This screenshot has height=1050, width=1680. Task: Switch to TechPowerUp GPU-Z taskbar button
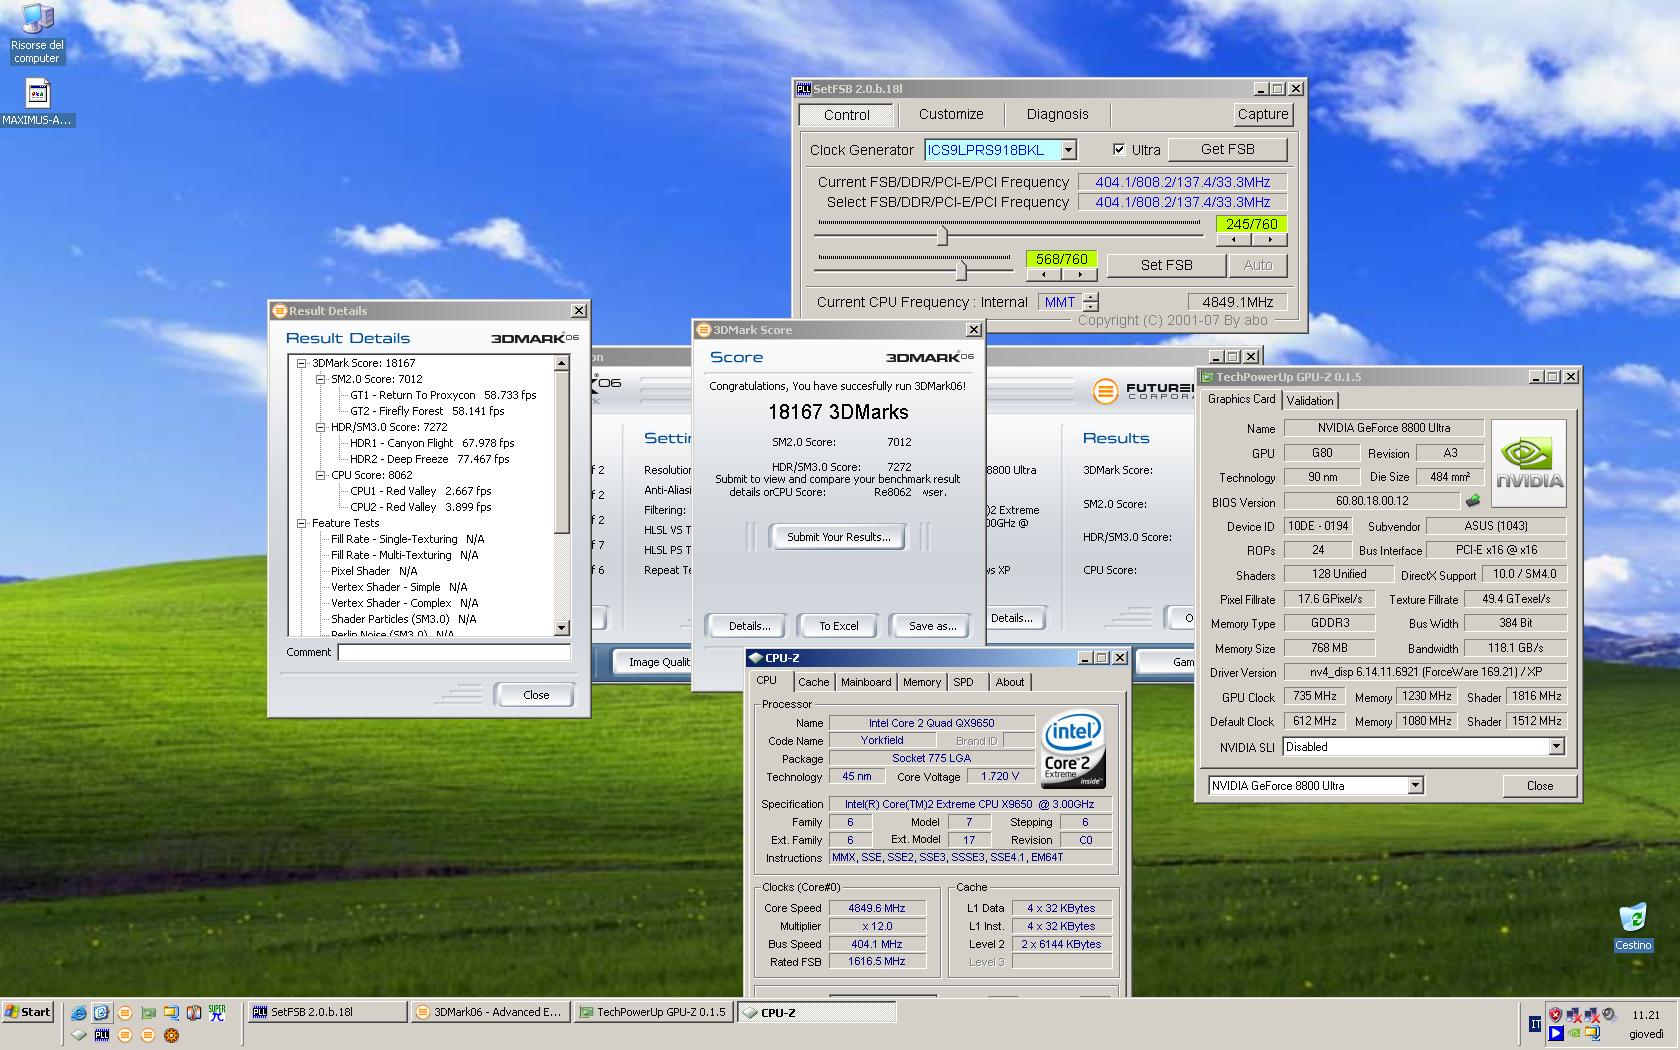click(x=654, y=1012)
